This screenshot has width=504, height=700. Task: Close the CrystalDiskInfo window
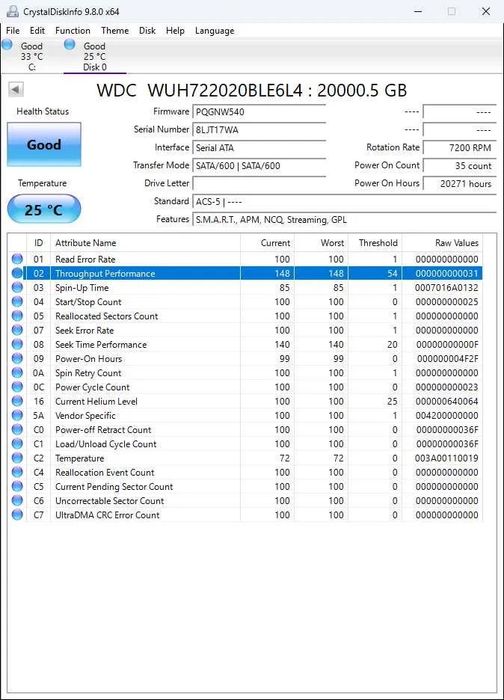pos(486,11)
